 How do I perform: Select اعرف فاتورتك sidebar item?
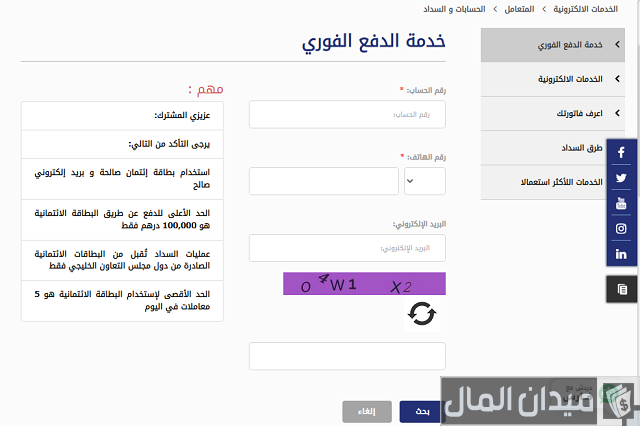(553, 113)
